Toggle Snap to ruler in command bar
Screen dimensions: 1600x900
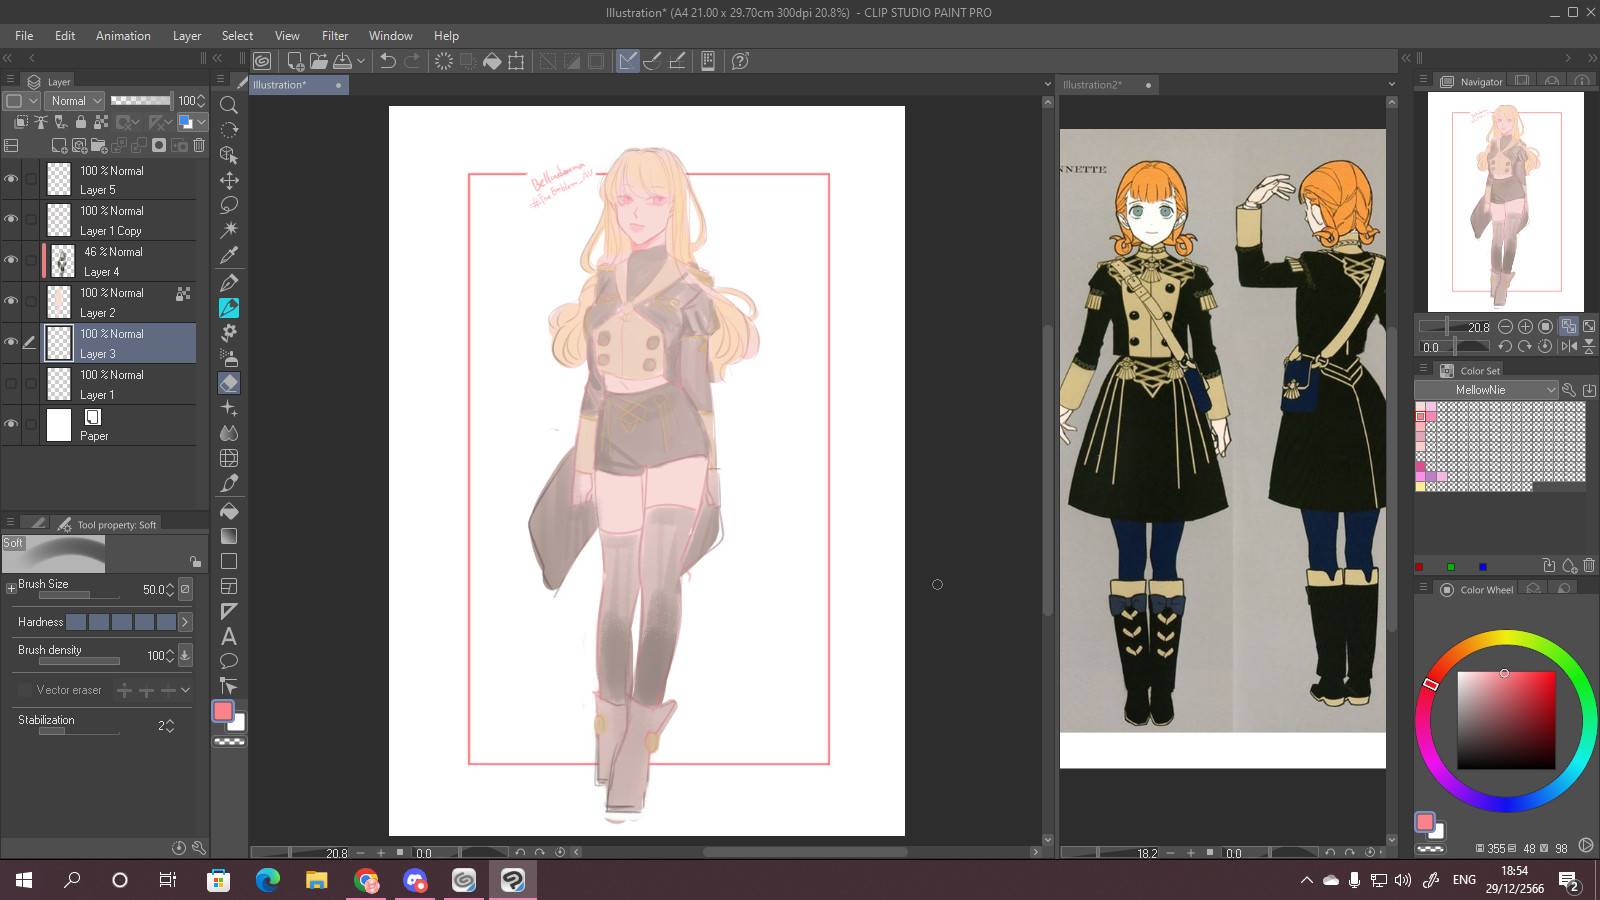(628, 61)
